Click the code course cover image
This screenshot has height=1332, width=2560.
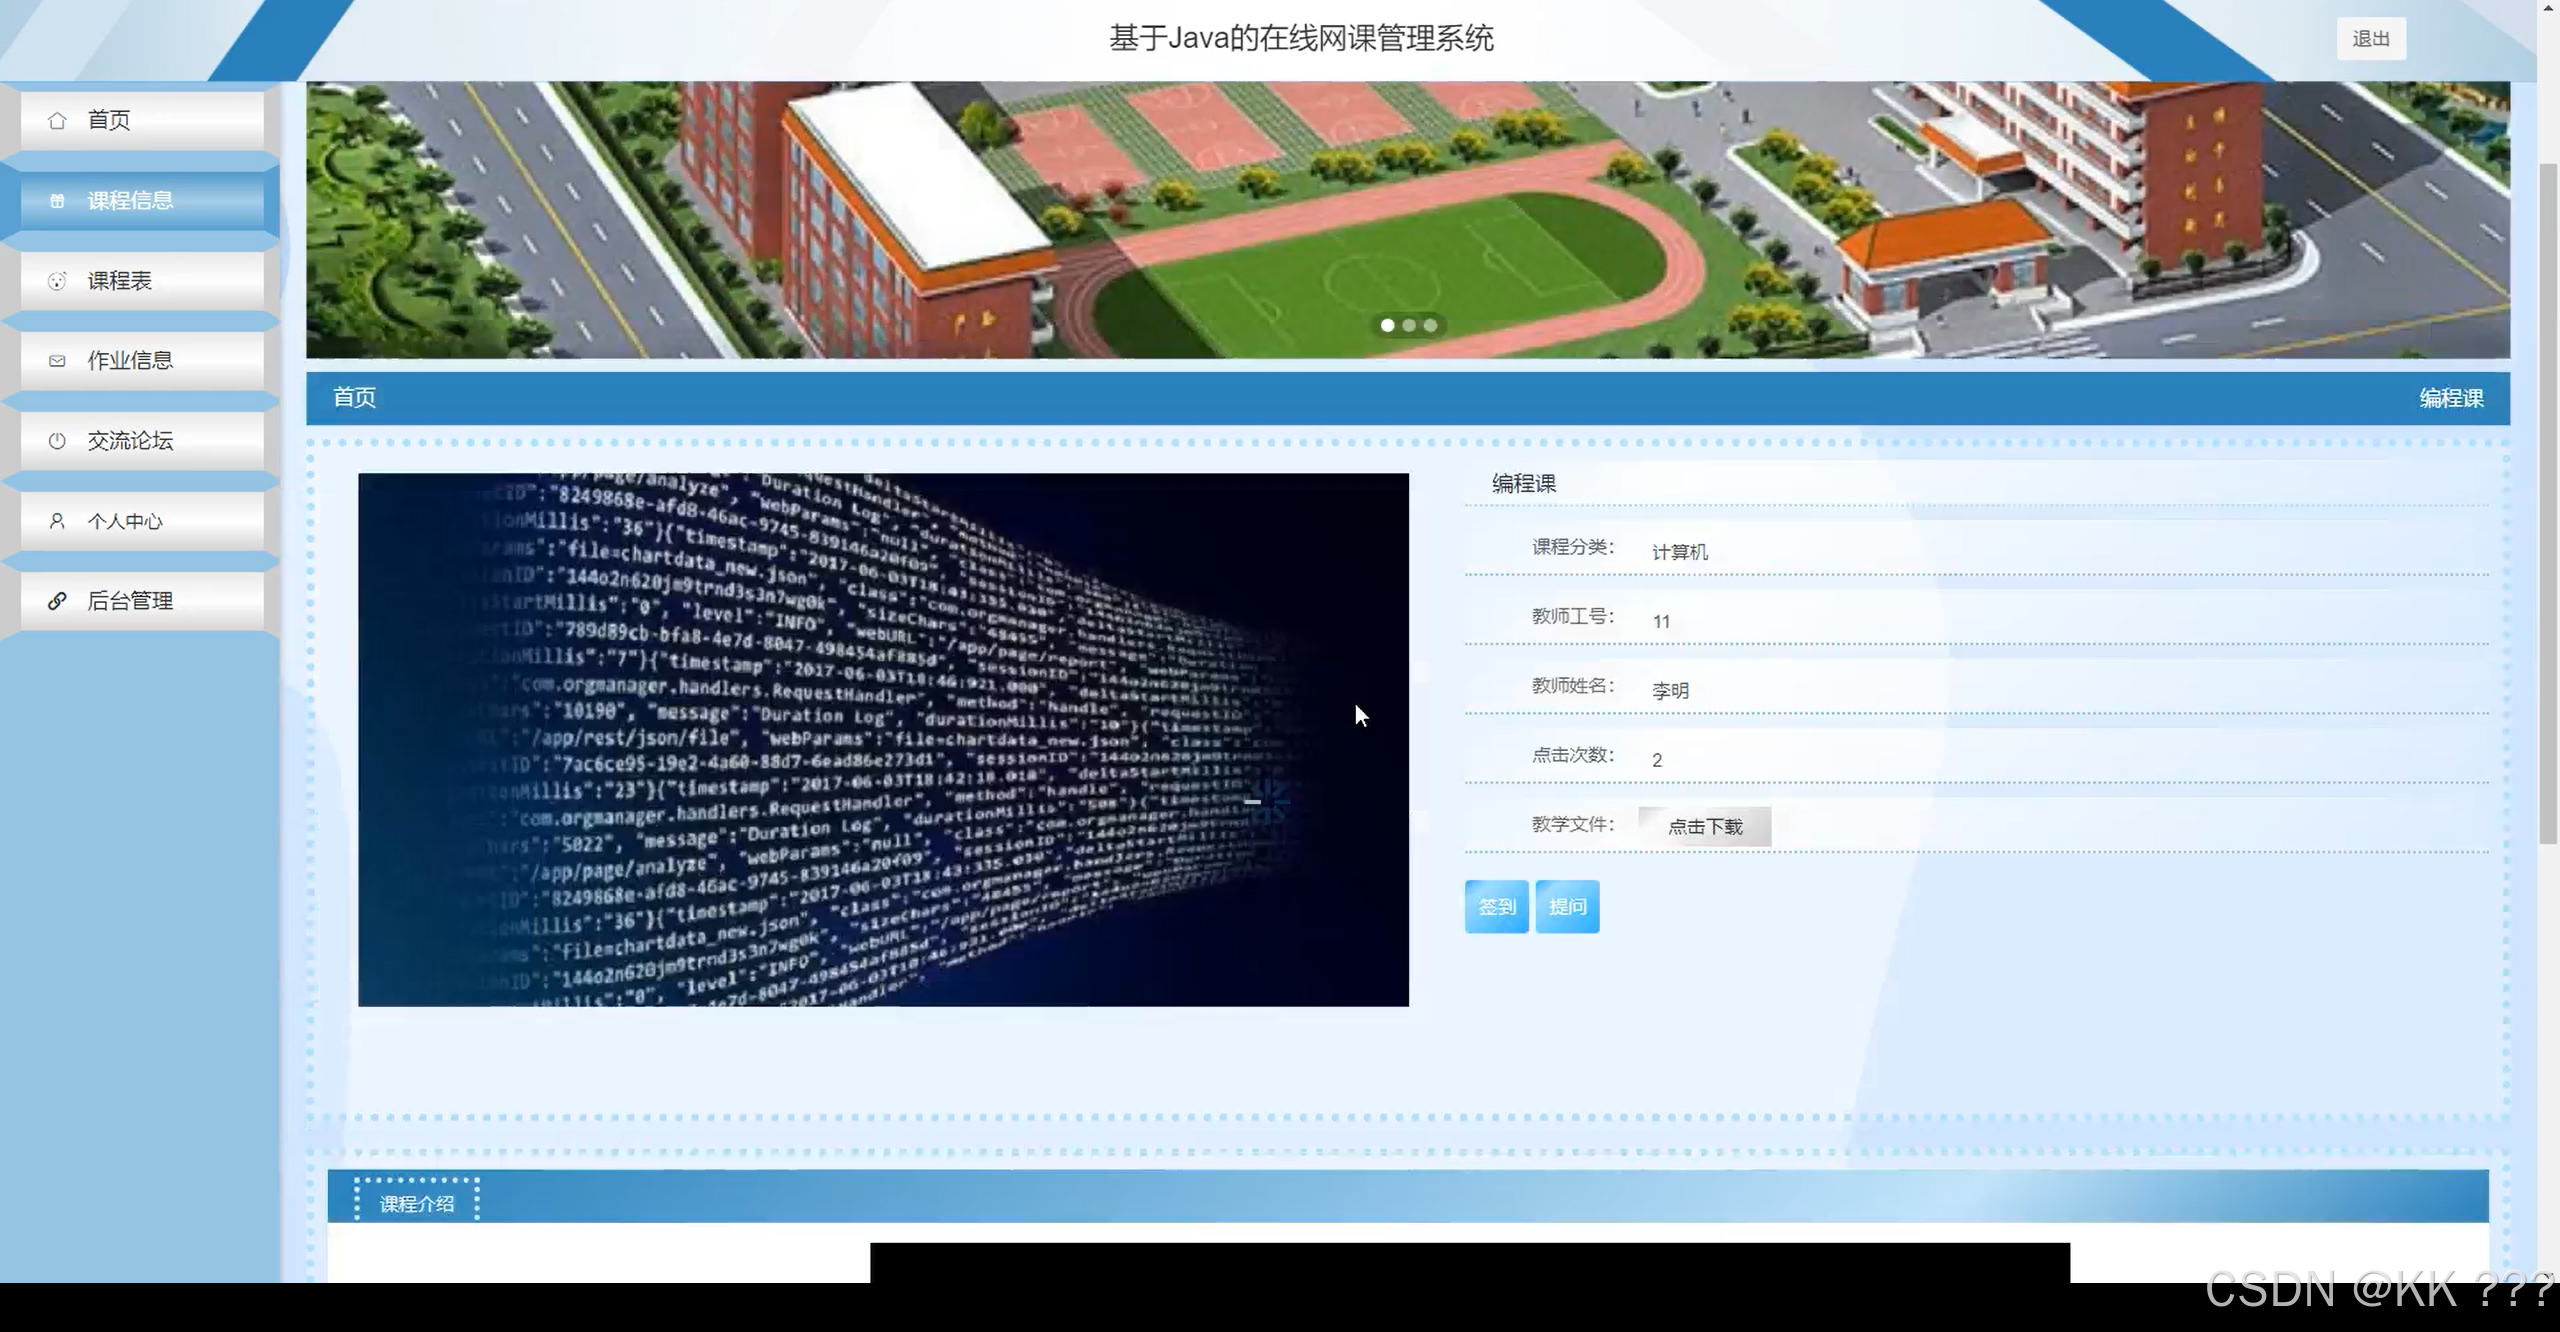883,740
